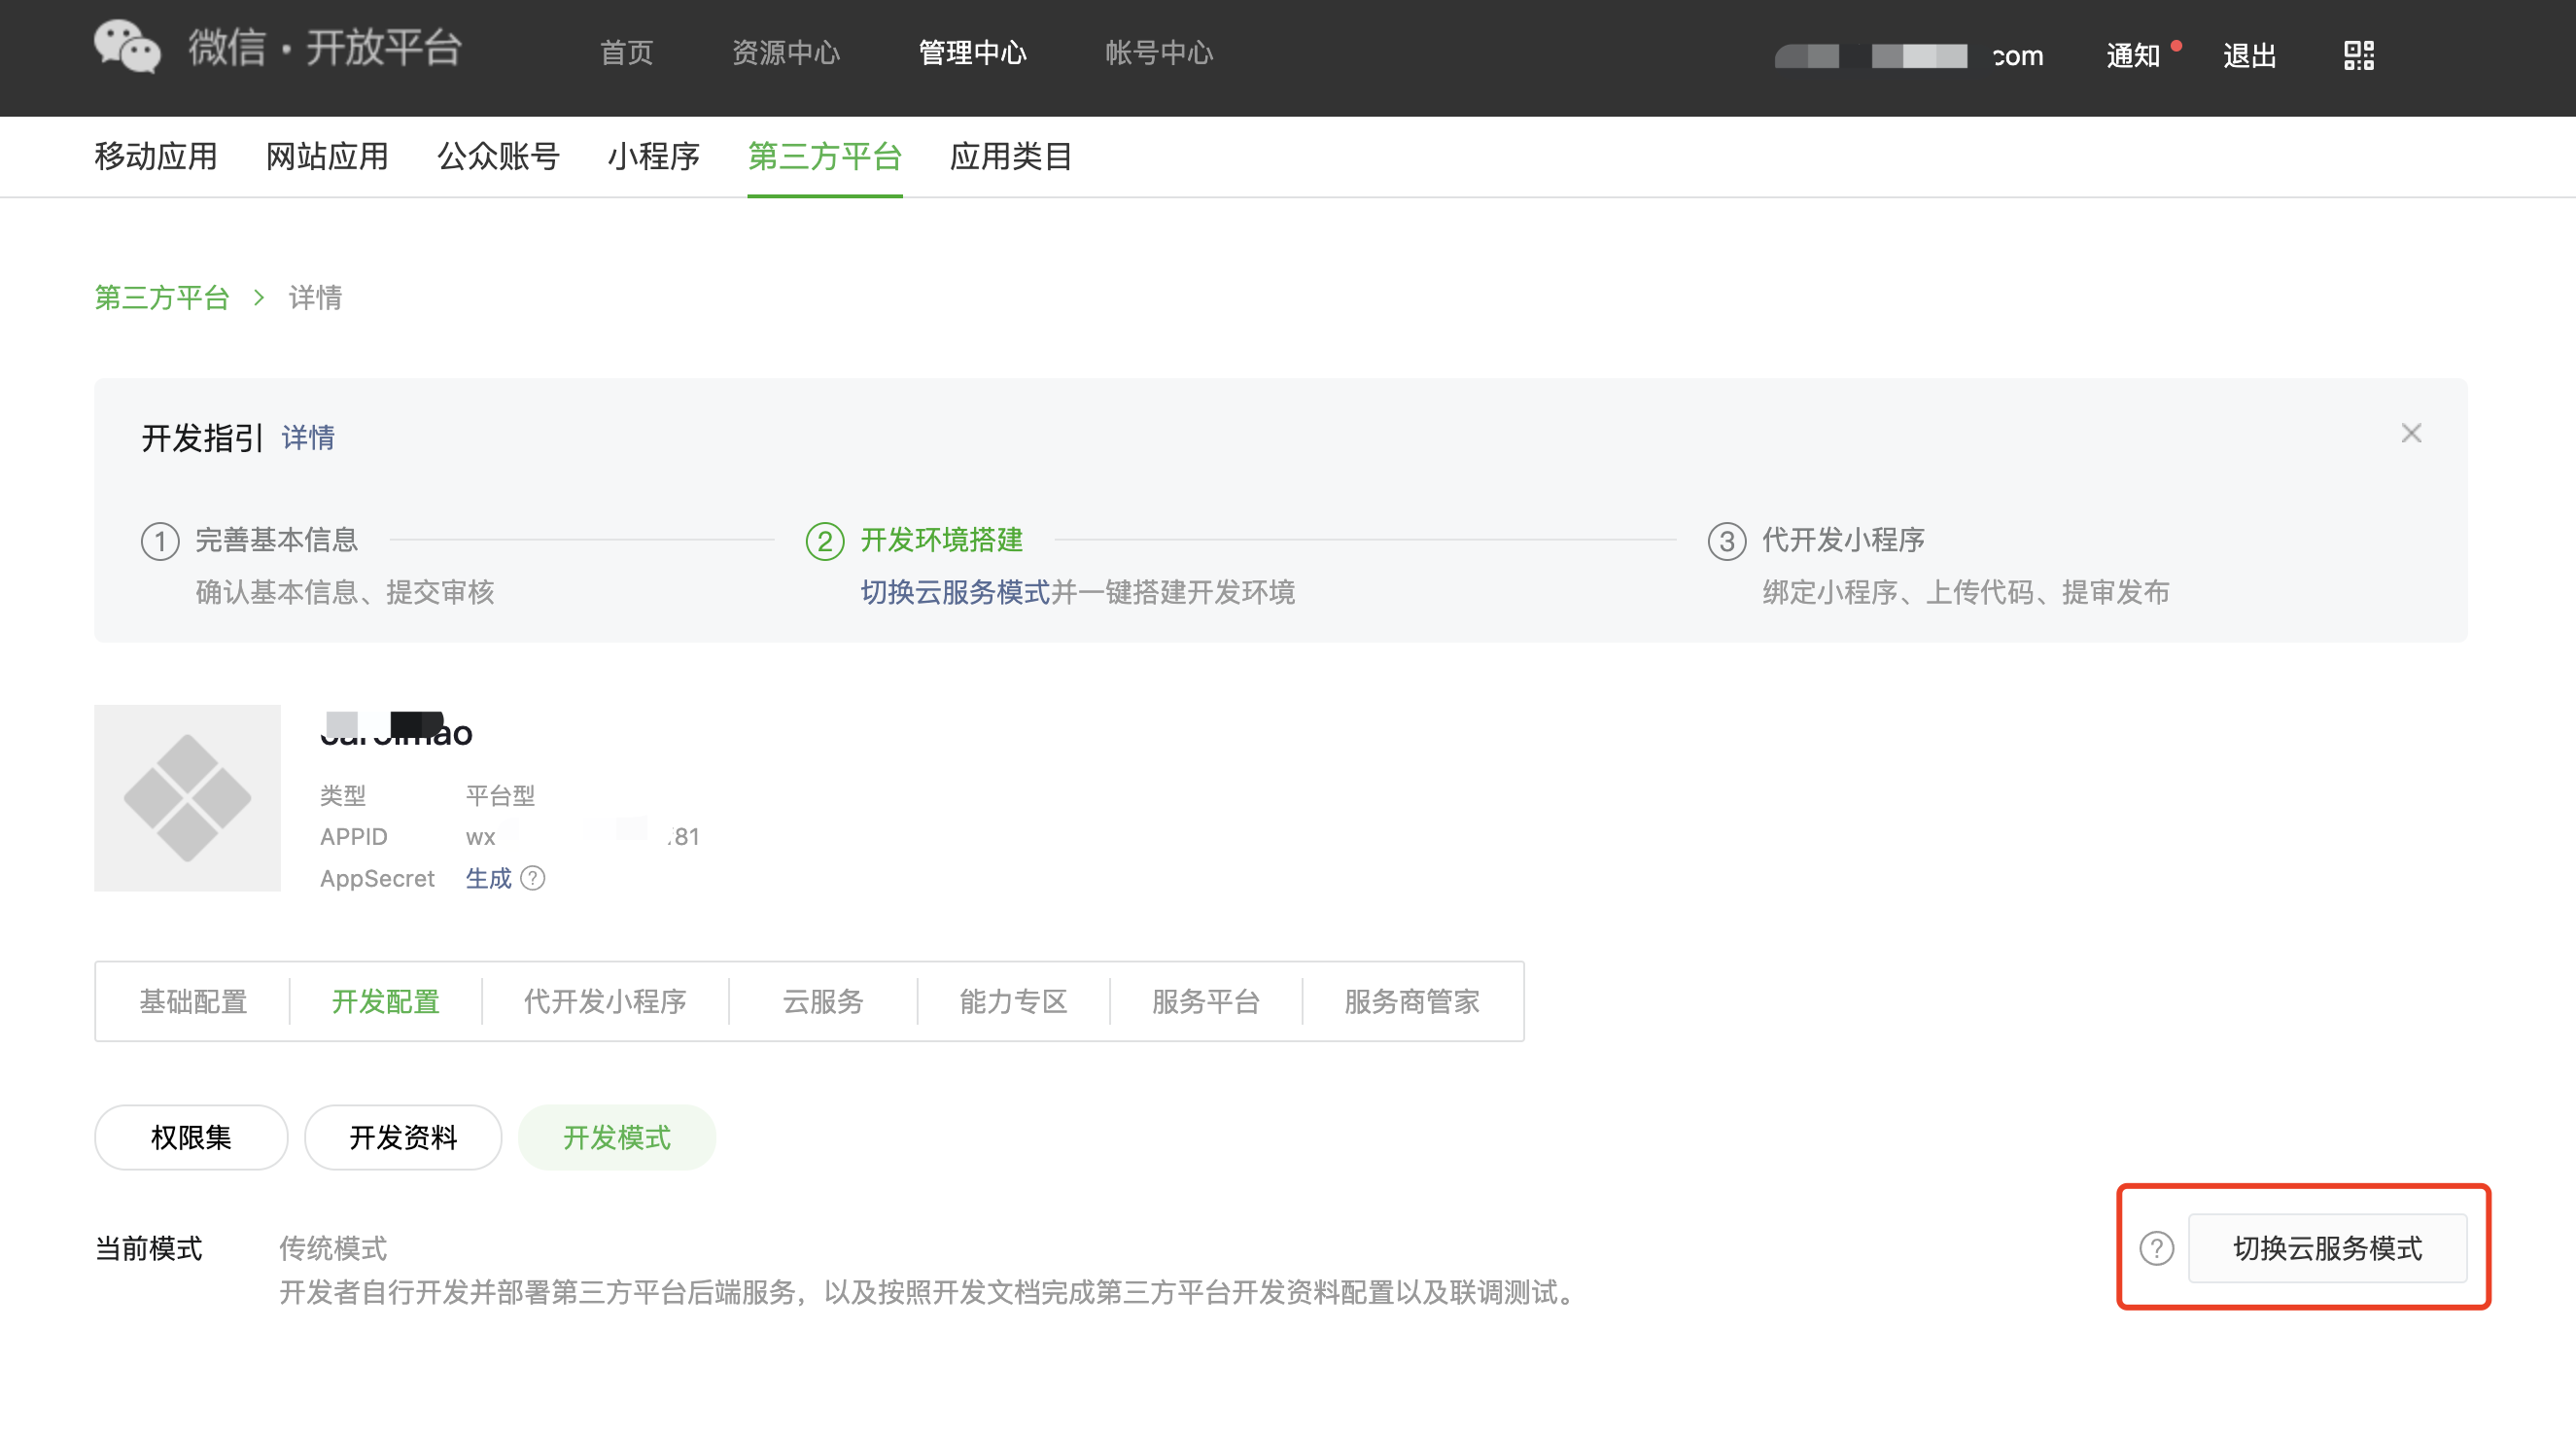The image size is (2576, 1435).
Task: Click the 微信·开放平台 title text
Action: pos(325,47)
